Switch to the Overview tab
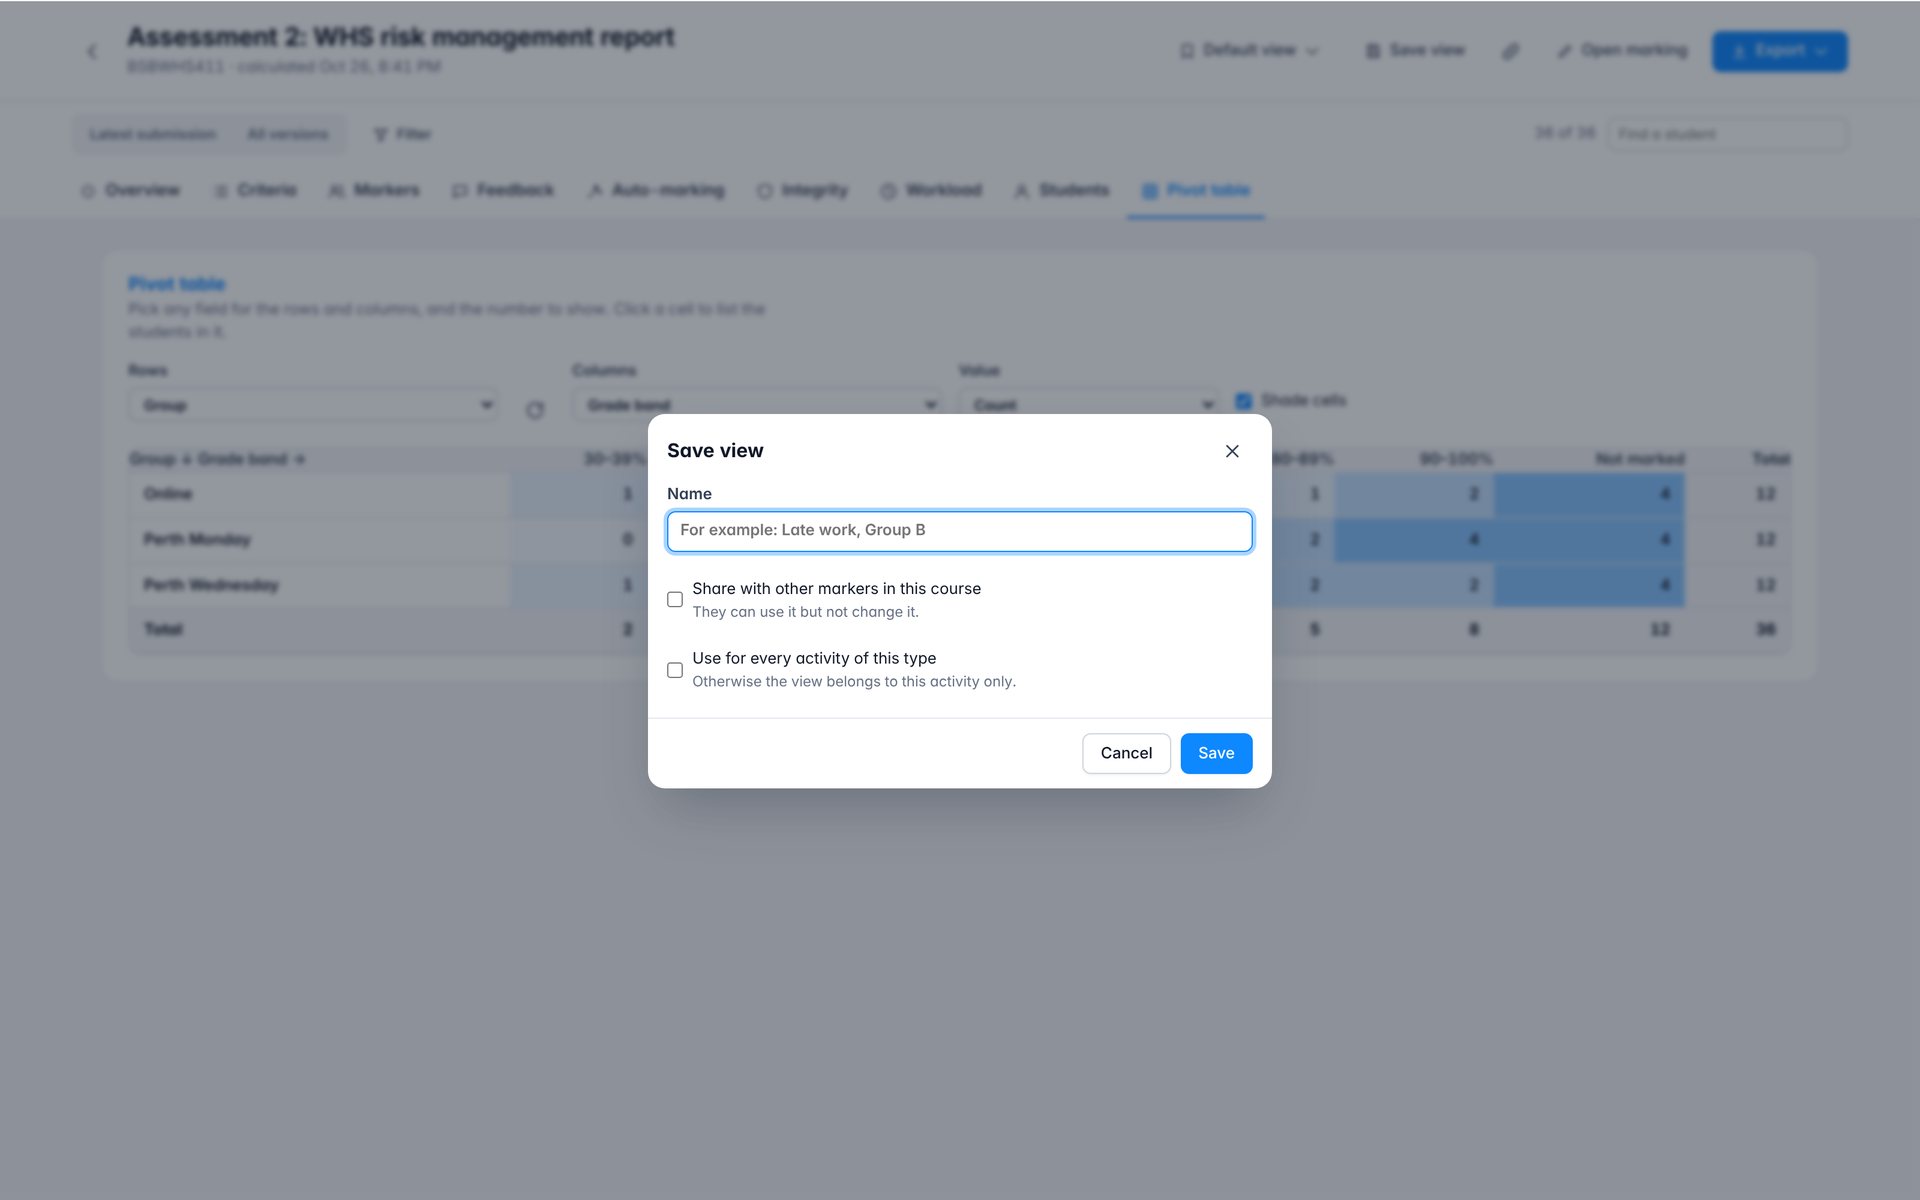 point(130,190)
